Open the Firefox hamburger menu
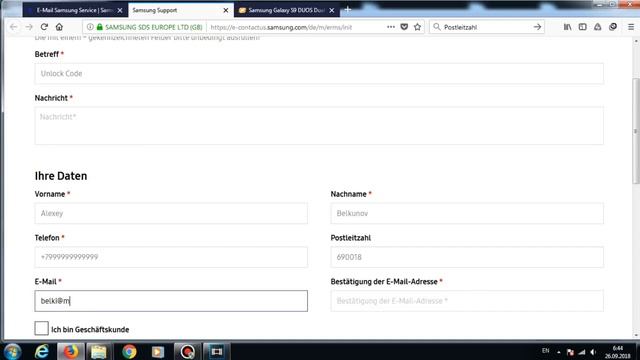This screenshot has width=640, height=360. (631, 27)
